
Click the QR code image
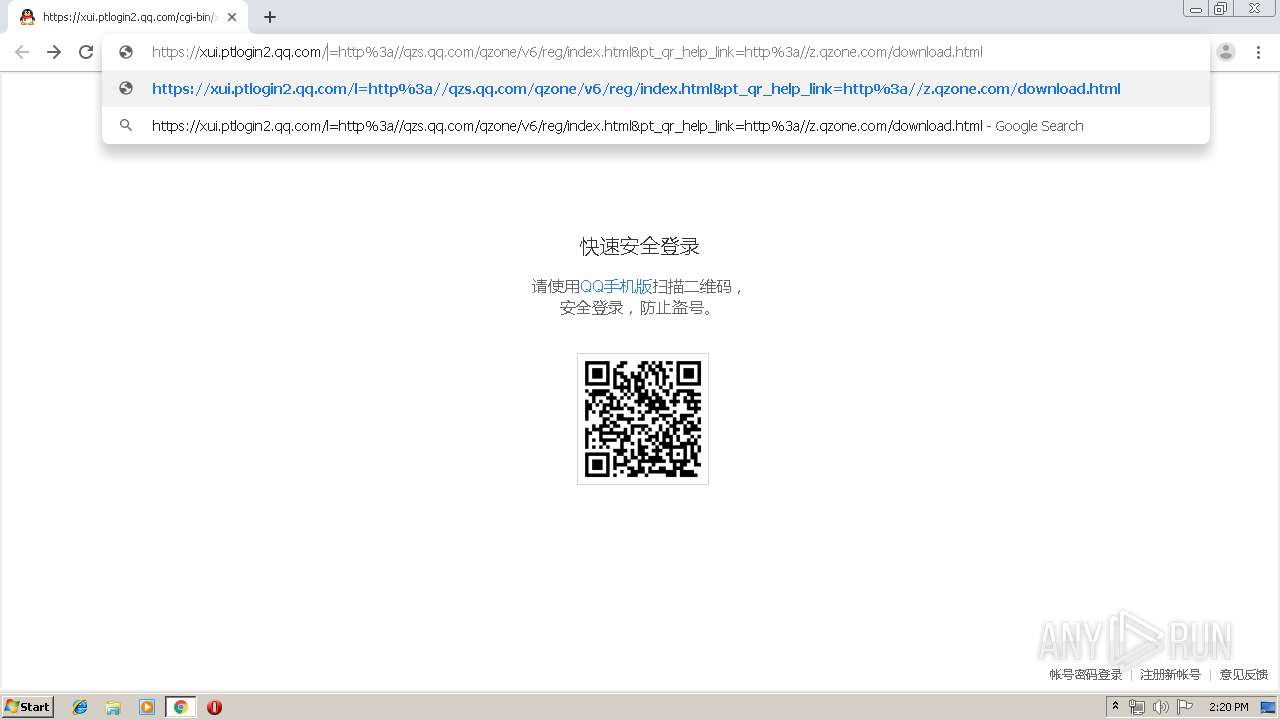click(x=643, y=419)
